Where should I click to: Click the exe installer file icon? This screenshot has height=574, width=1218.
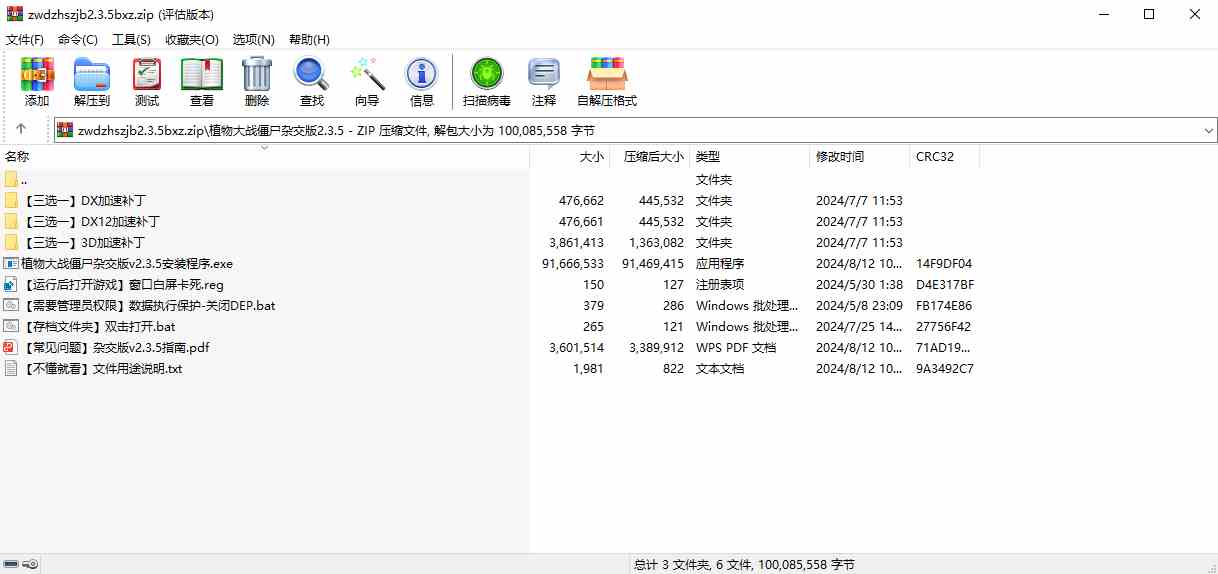point(11,264)
